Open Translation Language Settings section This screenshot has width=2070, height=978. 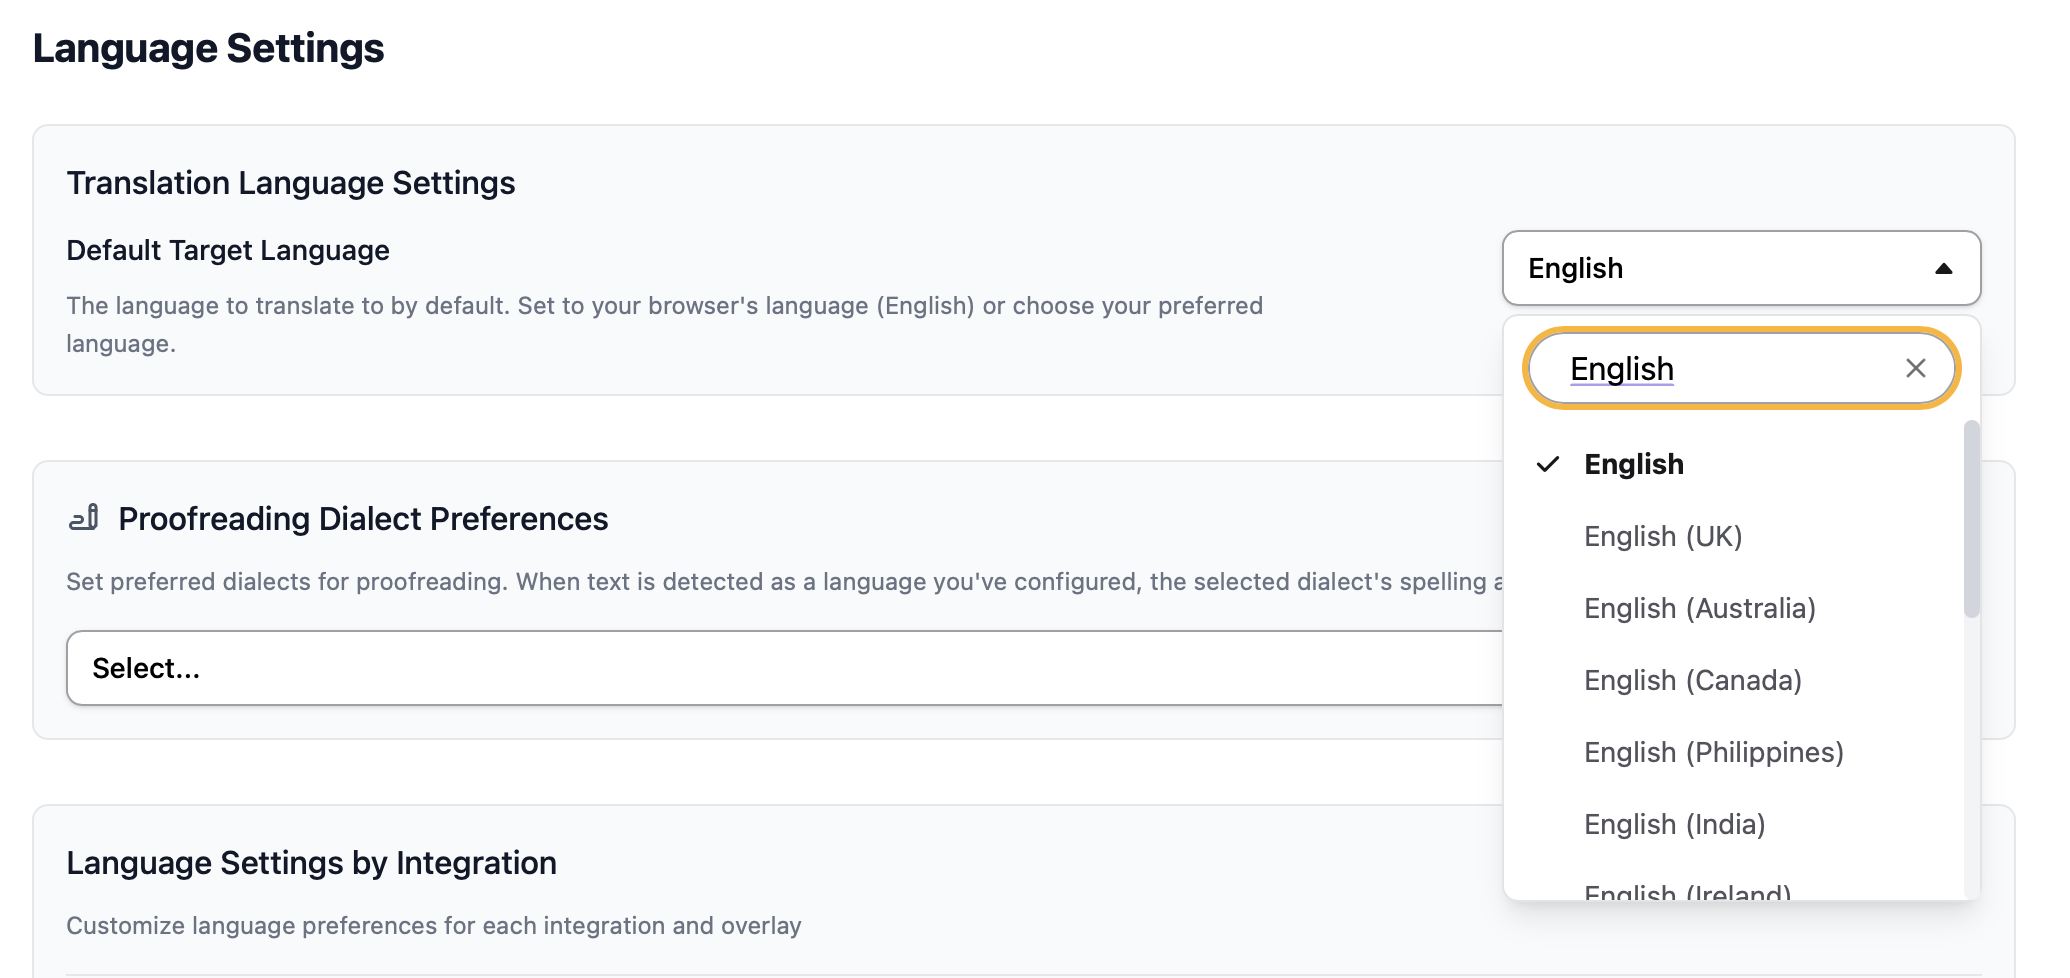point(290,183)
